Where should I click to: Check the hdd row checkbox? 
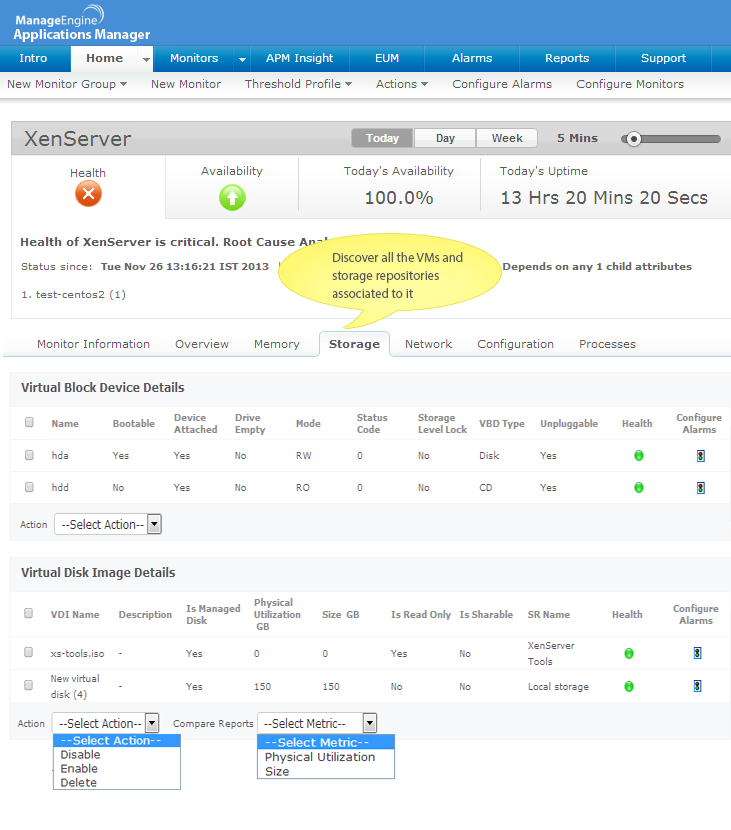click(29, 487)
